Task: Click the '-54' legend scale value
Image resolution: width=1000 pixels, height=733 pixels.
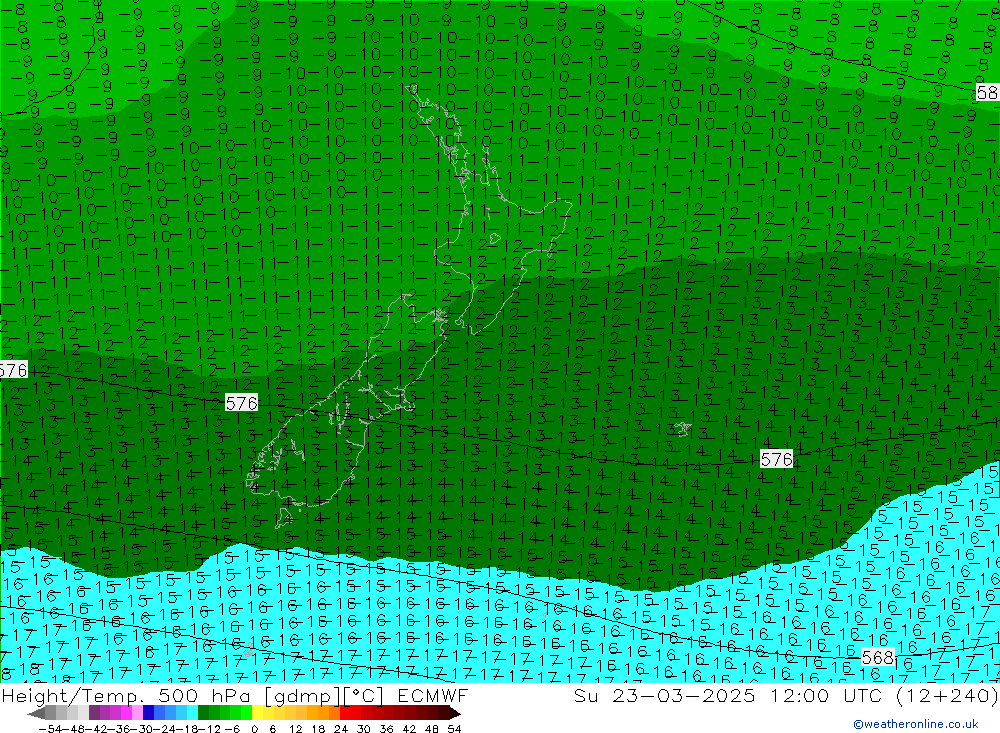Action: tap(50, 729)
